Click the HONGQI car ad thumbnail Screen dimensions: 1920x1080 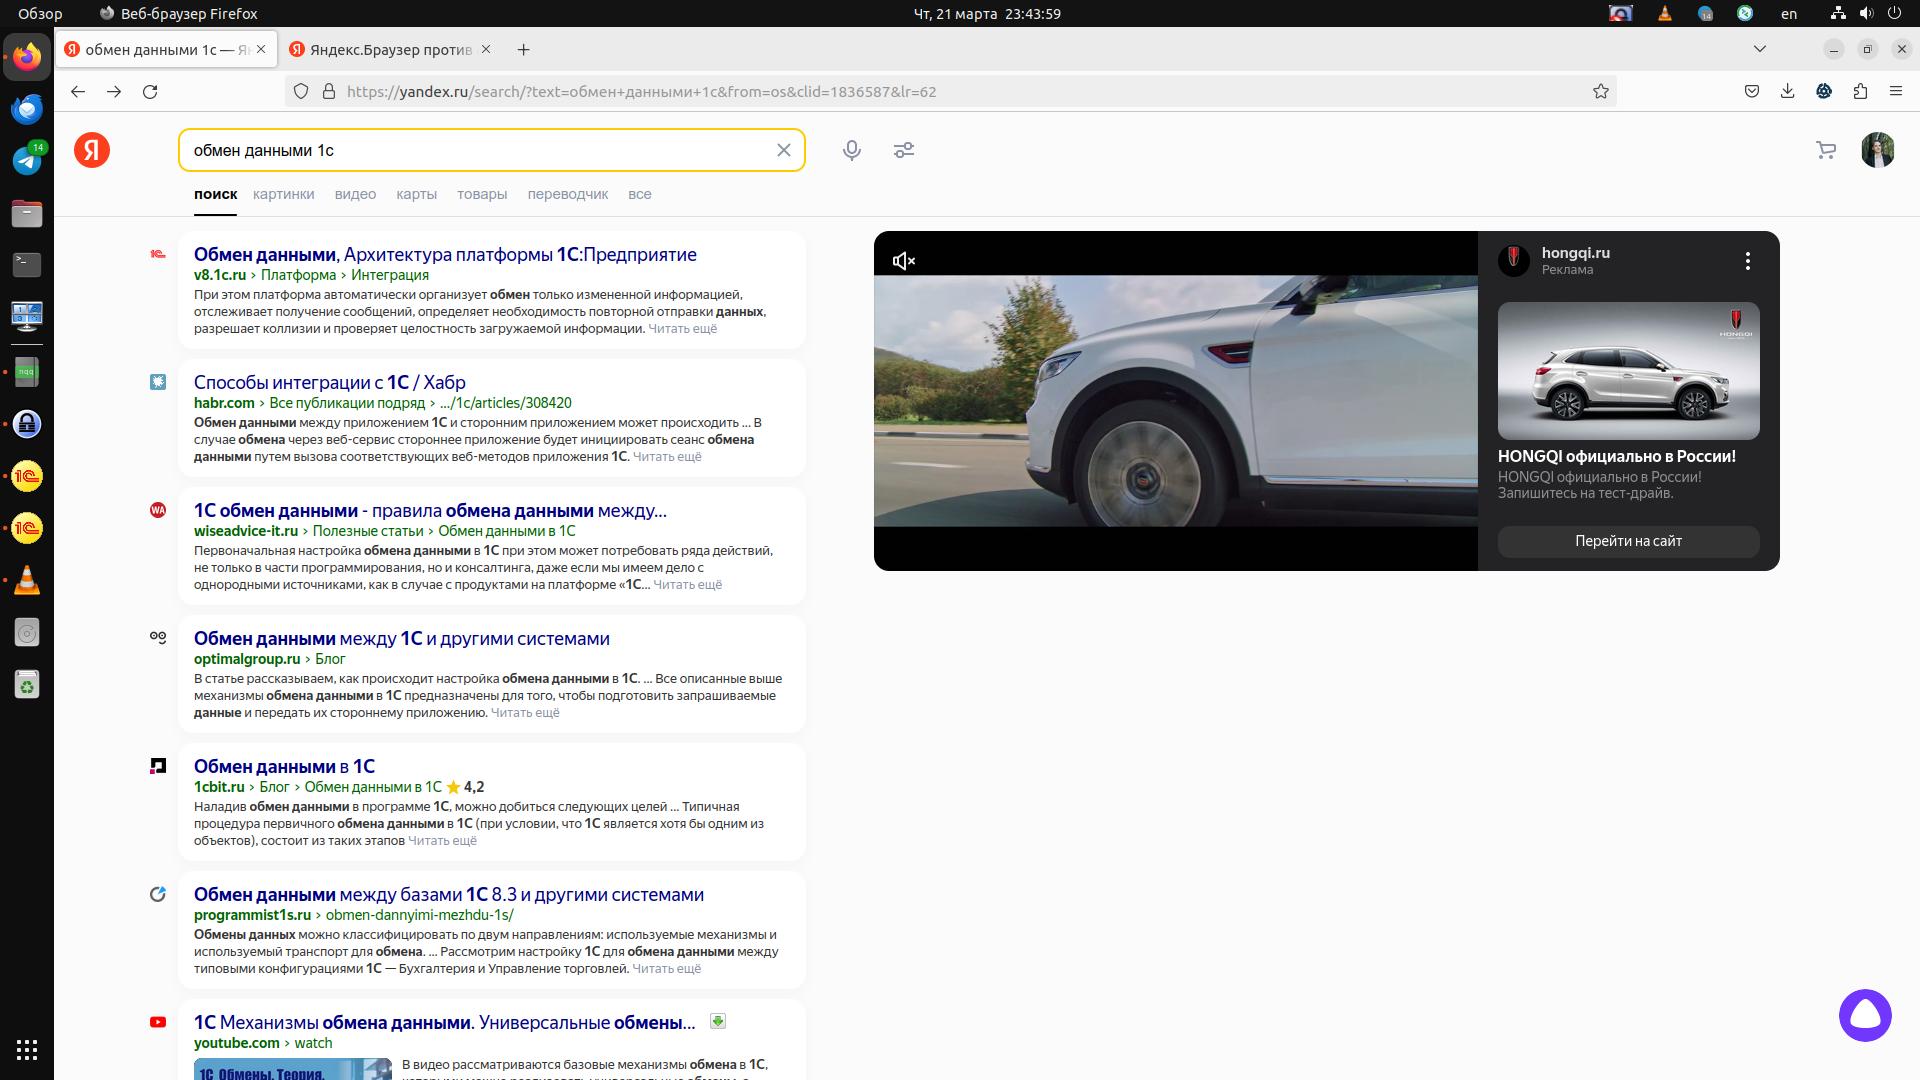tap(1628, 371)
